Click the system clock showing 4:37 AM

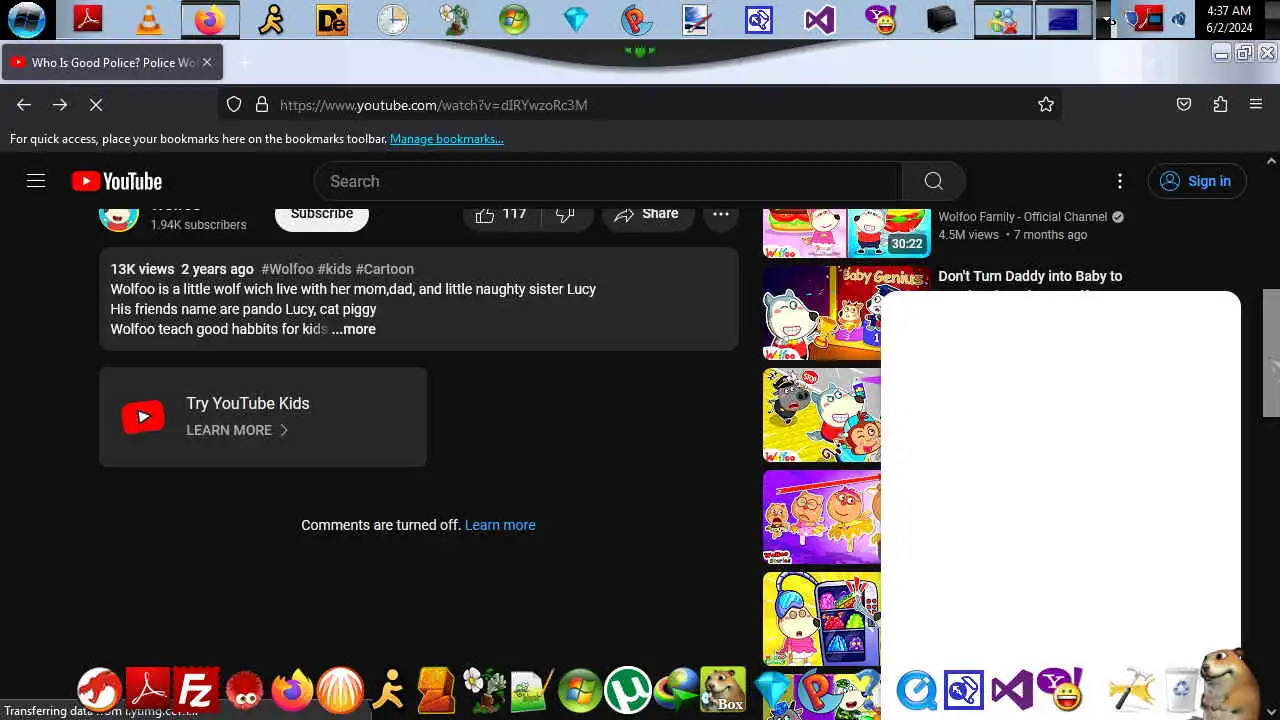[x=1229, y=19]
